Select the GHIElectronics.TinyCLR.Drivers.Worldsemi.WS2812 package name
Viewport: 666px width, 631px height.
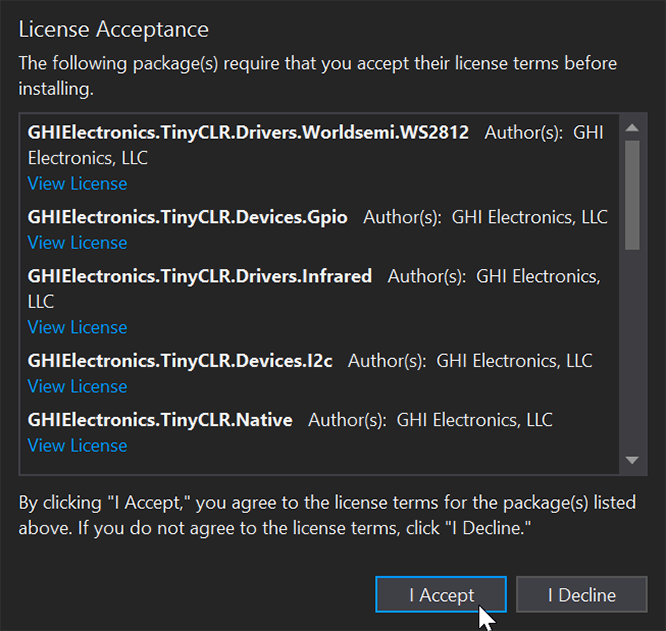(x=248, y=132)
